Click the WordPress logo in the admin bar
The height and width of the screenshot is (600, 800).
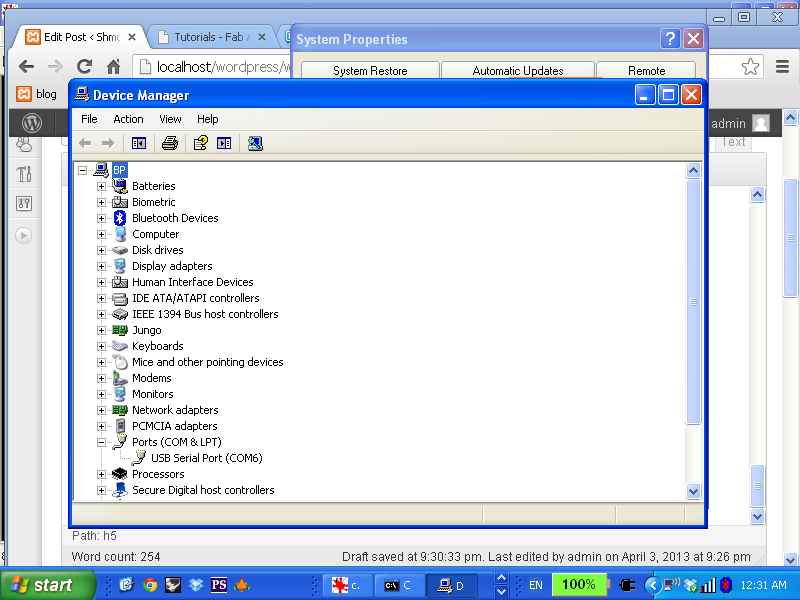point(32,123)
